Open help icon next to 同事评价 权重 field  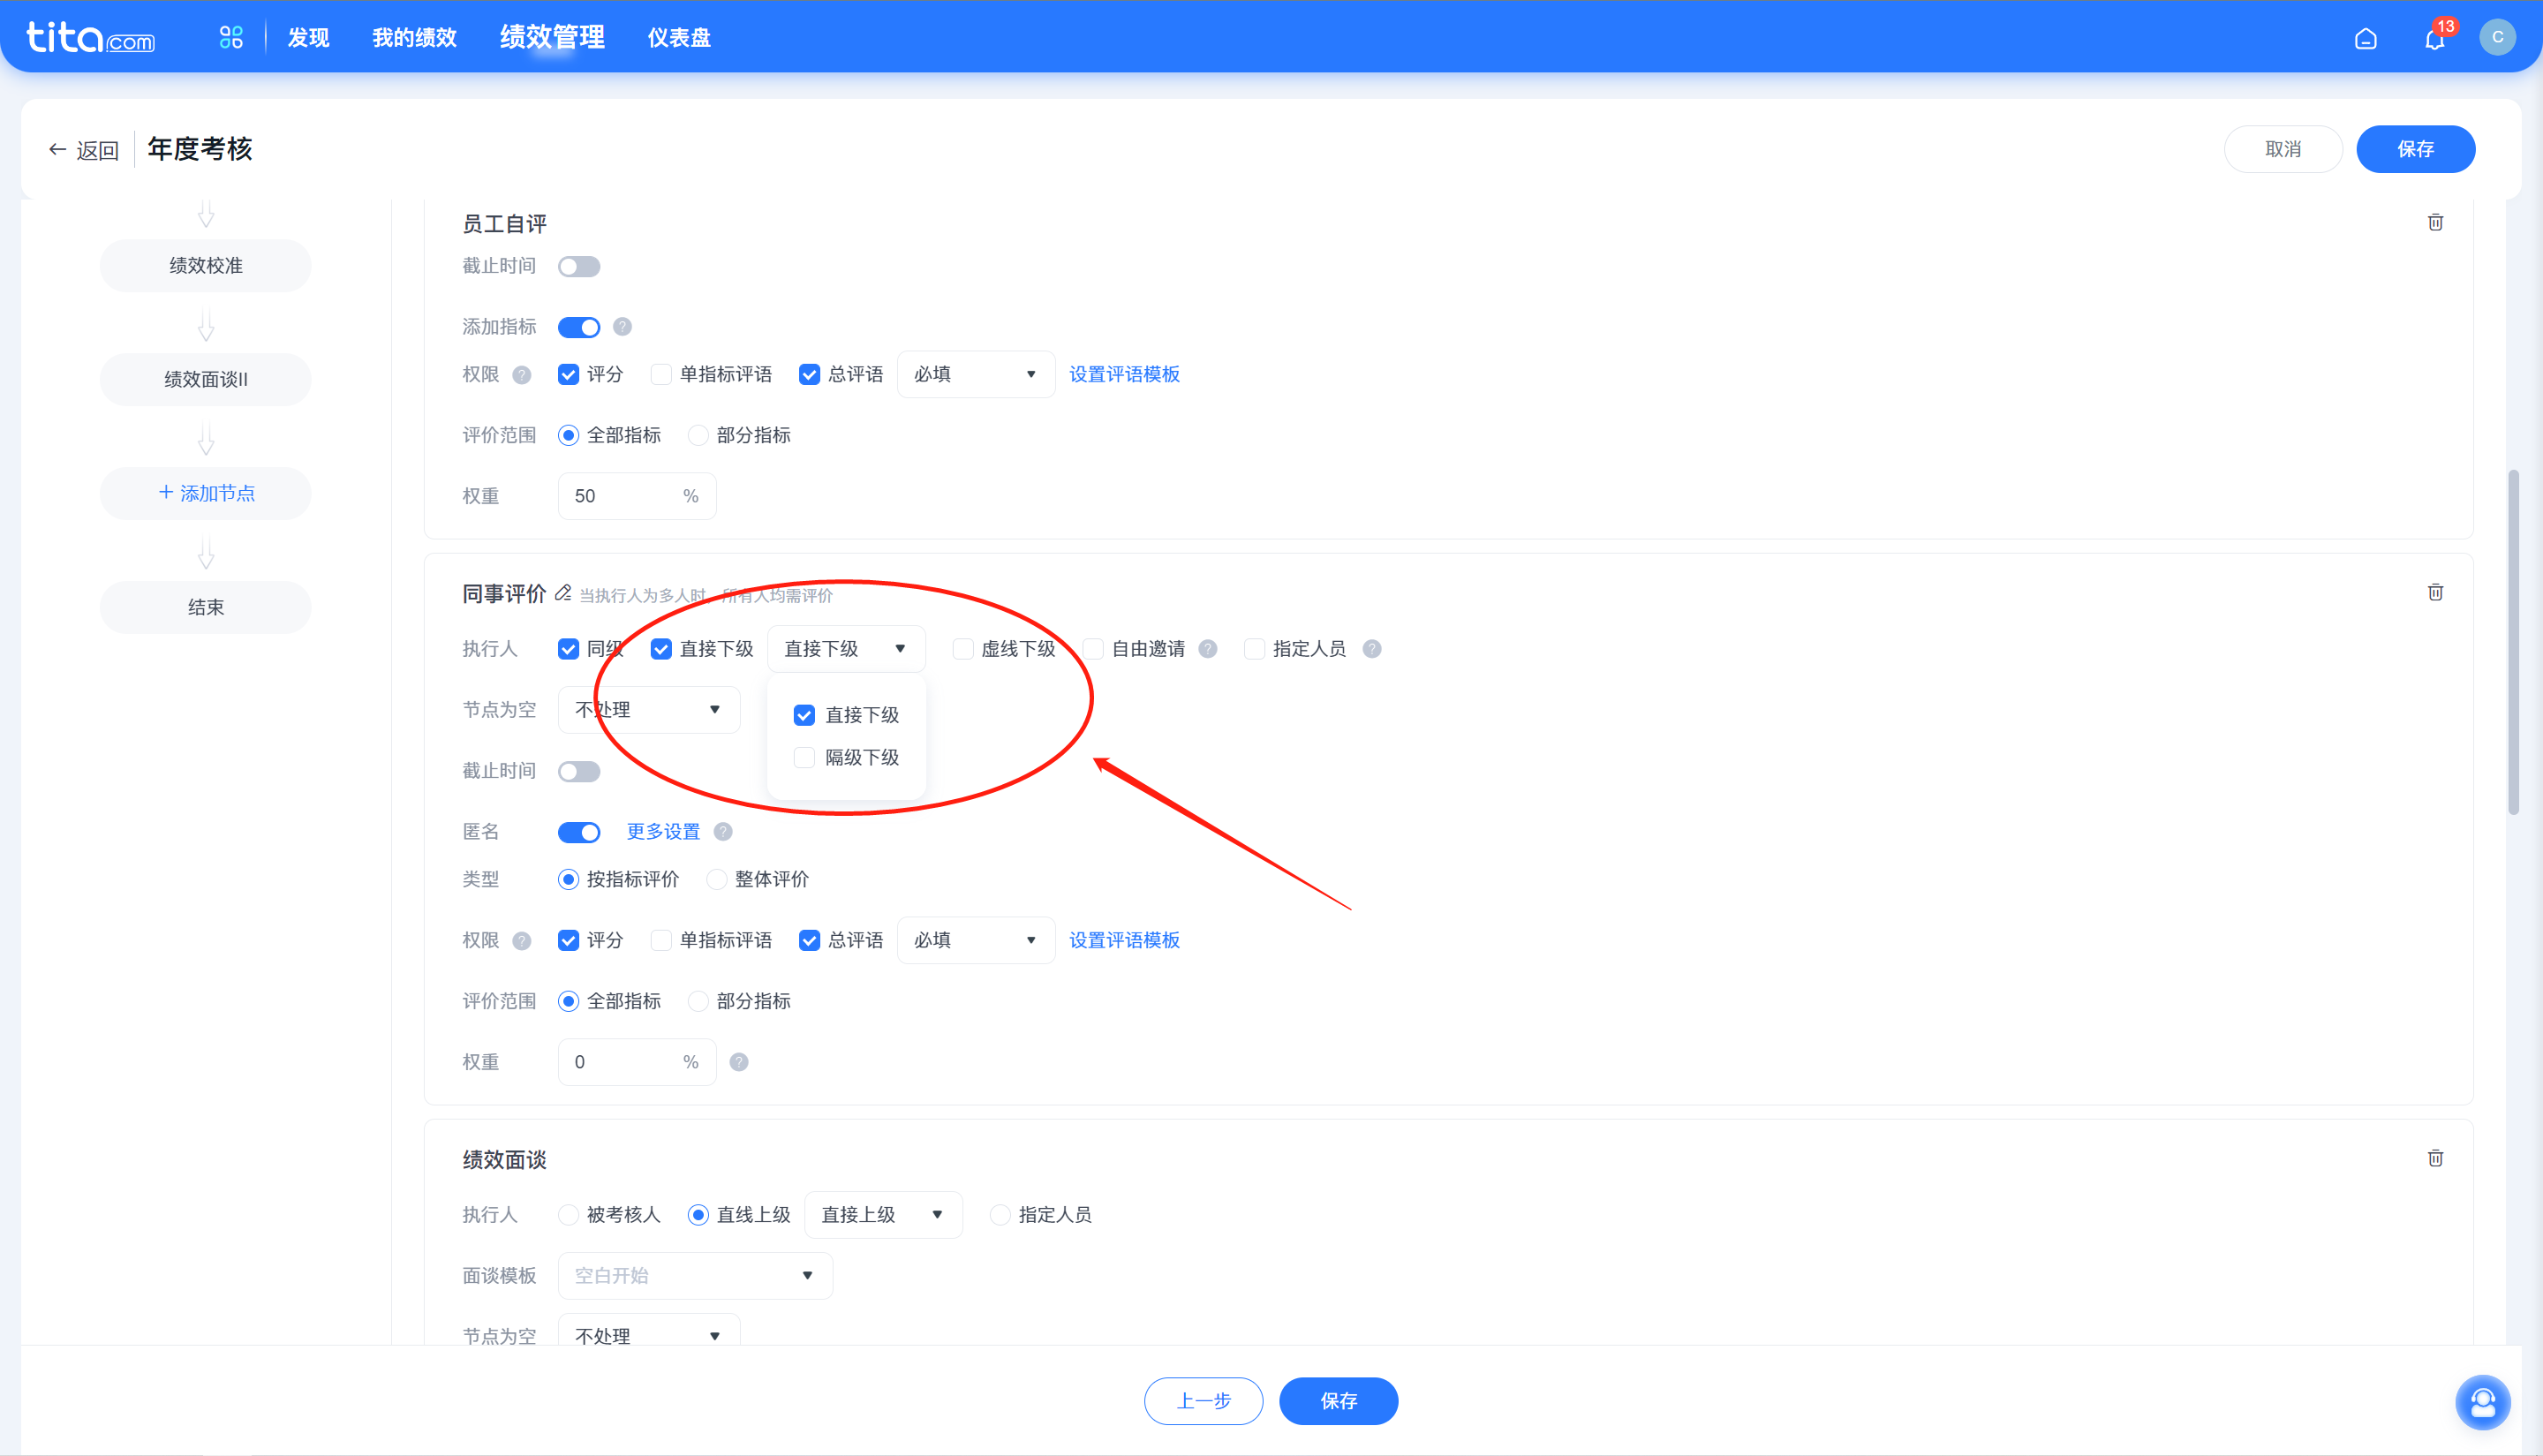click(x=739, y=1062)
